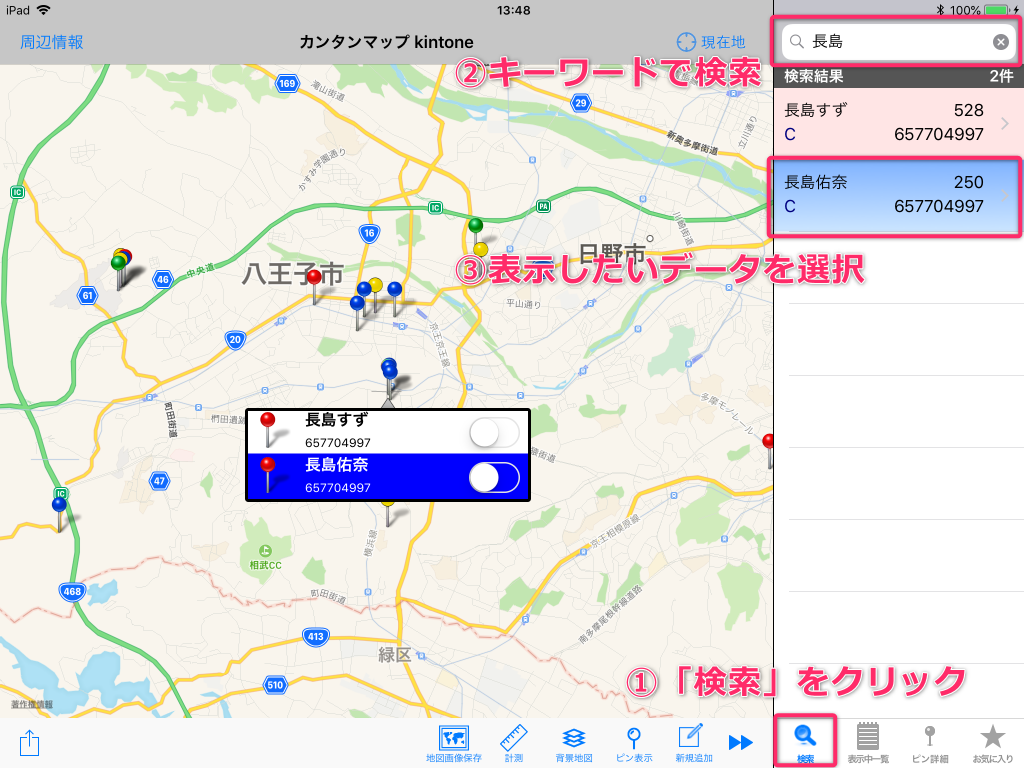This screenshot has height=768, width=1024.
Task: Enable the toggle for 長島すず
Action: pyautogui.click(x=496, y=434)
